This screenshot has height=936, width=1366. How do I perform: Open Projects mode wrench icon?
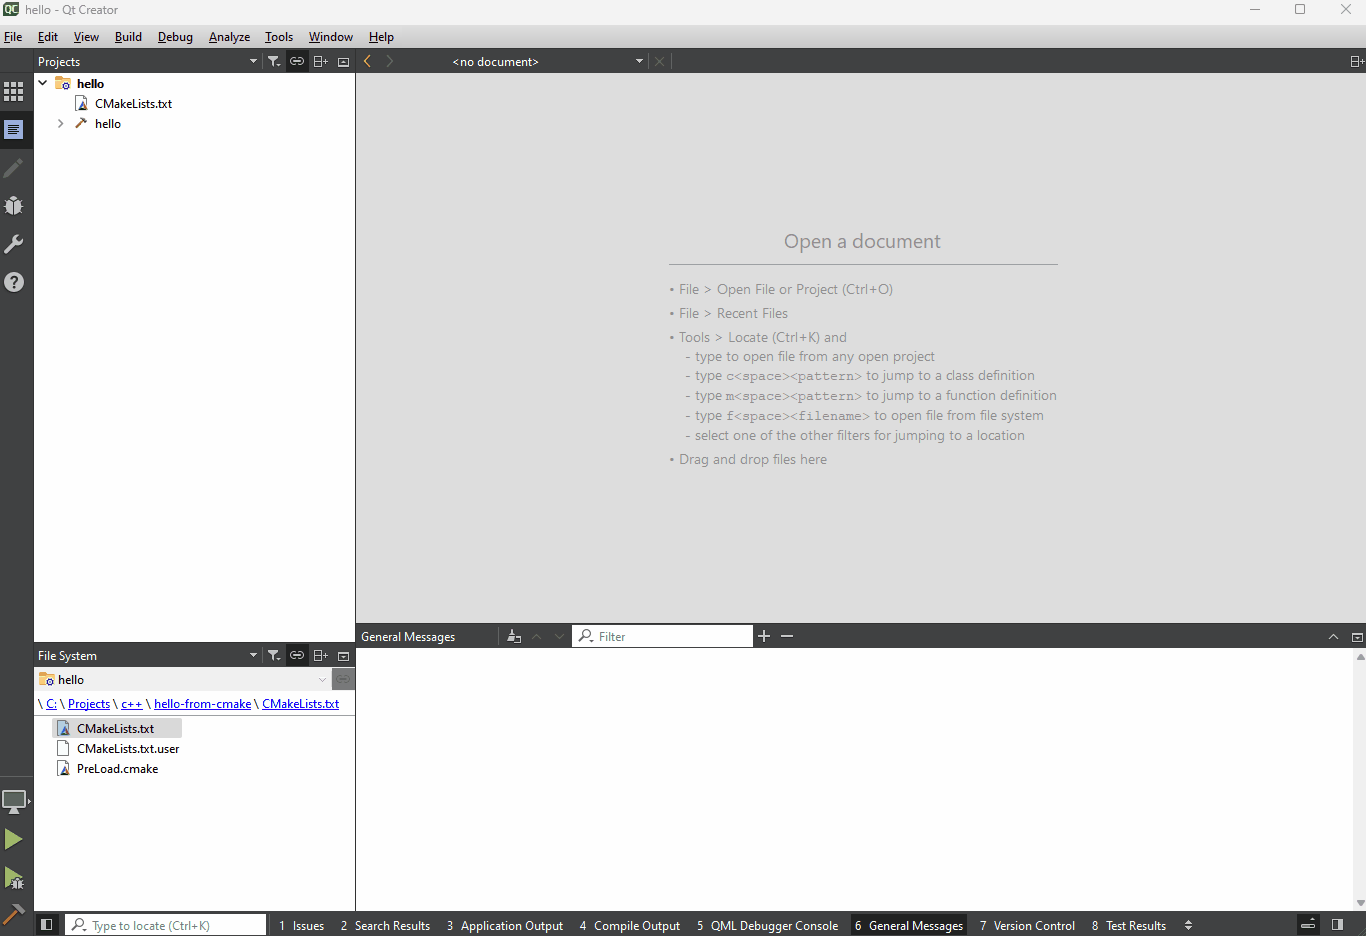(14, 244)
